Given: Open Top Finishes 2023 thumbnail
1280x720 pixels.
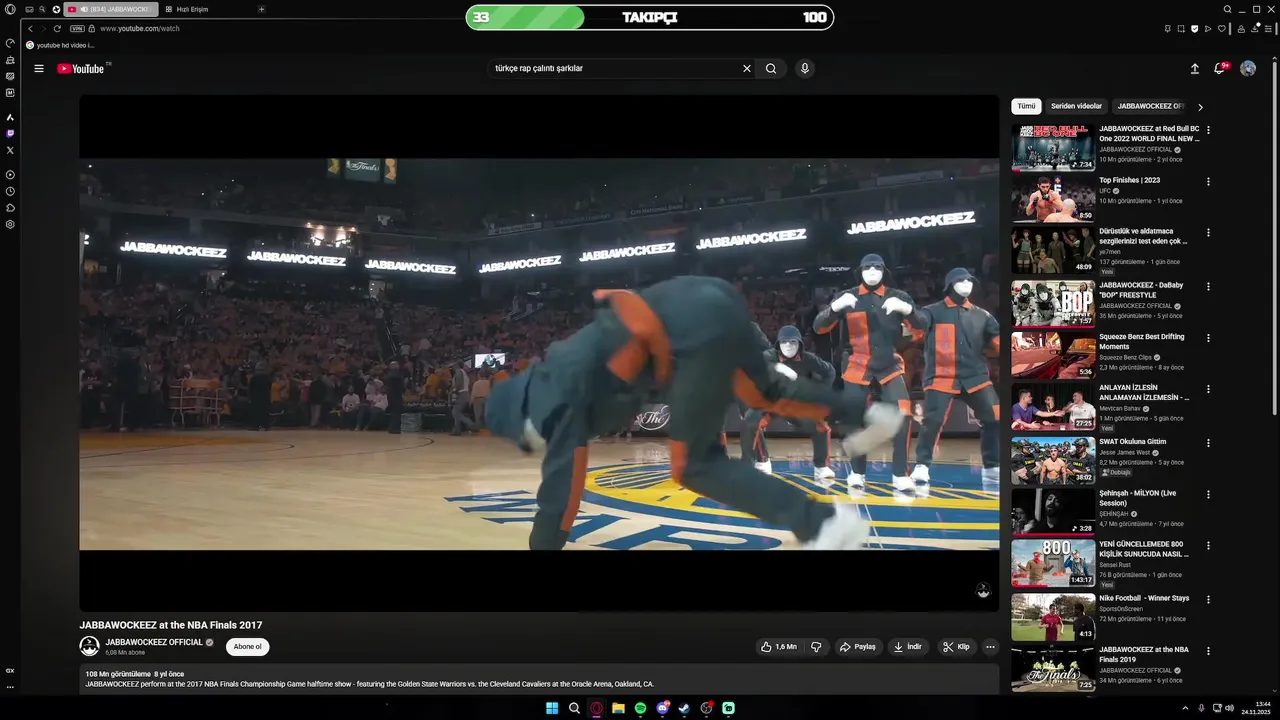Looking at the screenshot, I should pos(1053,198).
